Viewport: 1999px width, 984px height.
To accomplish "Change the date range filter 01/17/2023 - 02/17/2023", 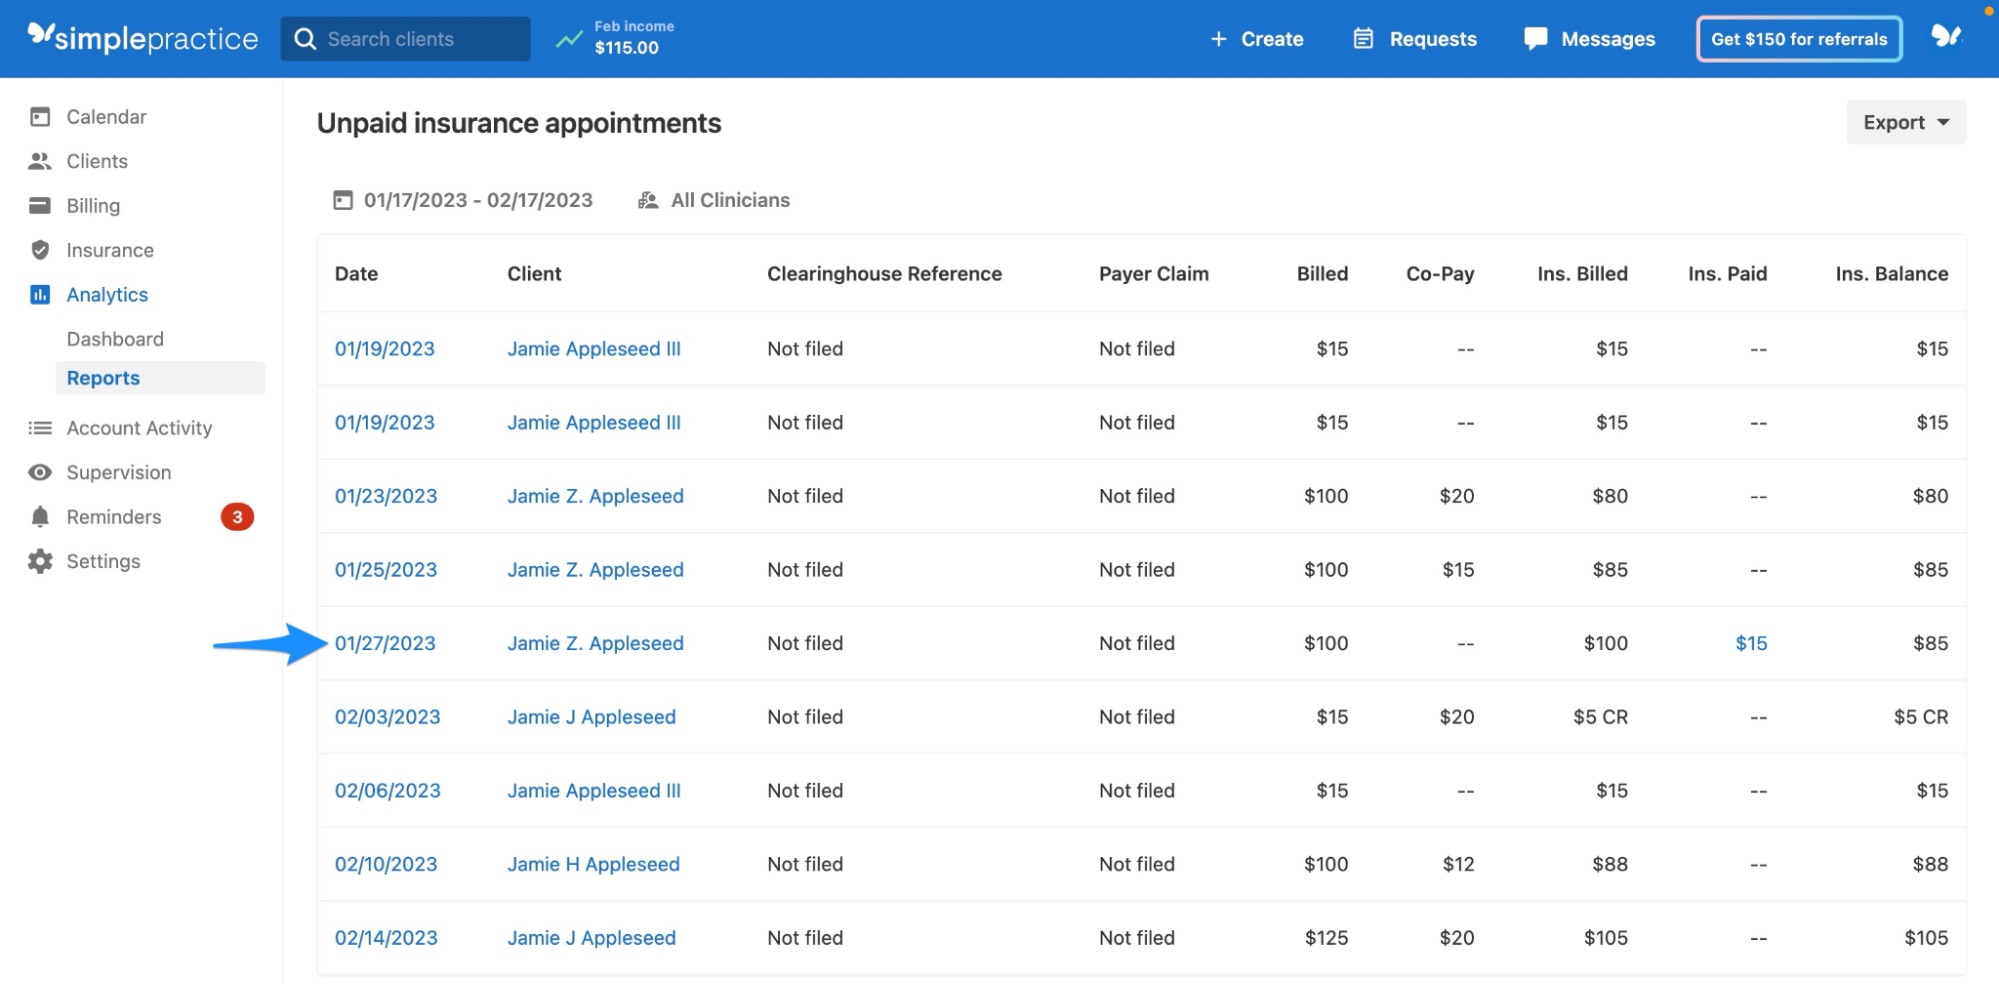I will (478, 199).
